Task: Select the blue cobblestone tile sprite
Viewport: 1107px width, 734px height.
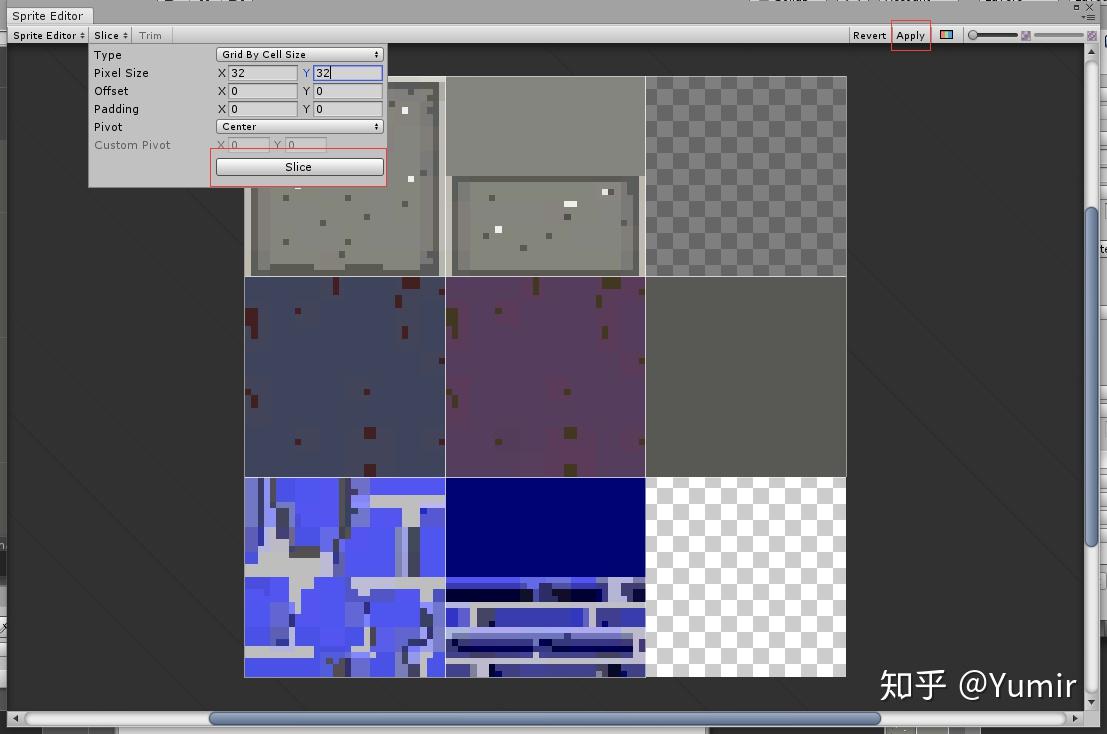Action: 345,577
